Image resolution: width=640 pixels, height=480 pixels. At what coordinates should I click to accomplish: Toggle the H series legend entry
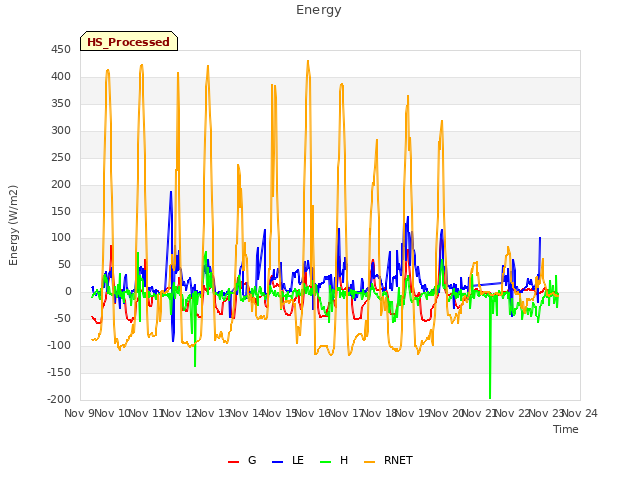(x=334, y=460)
